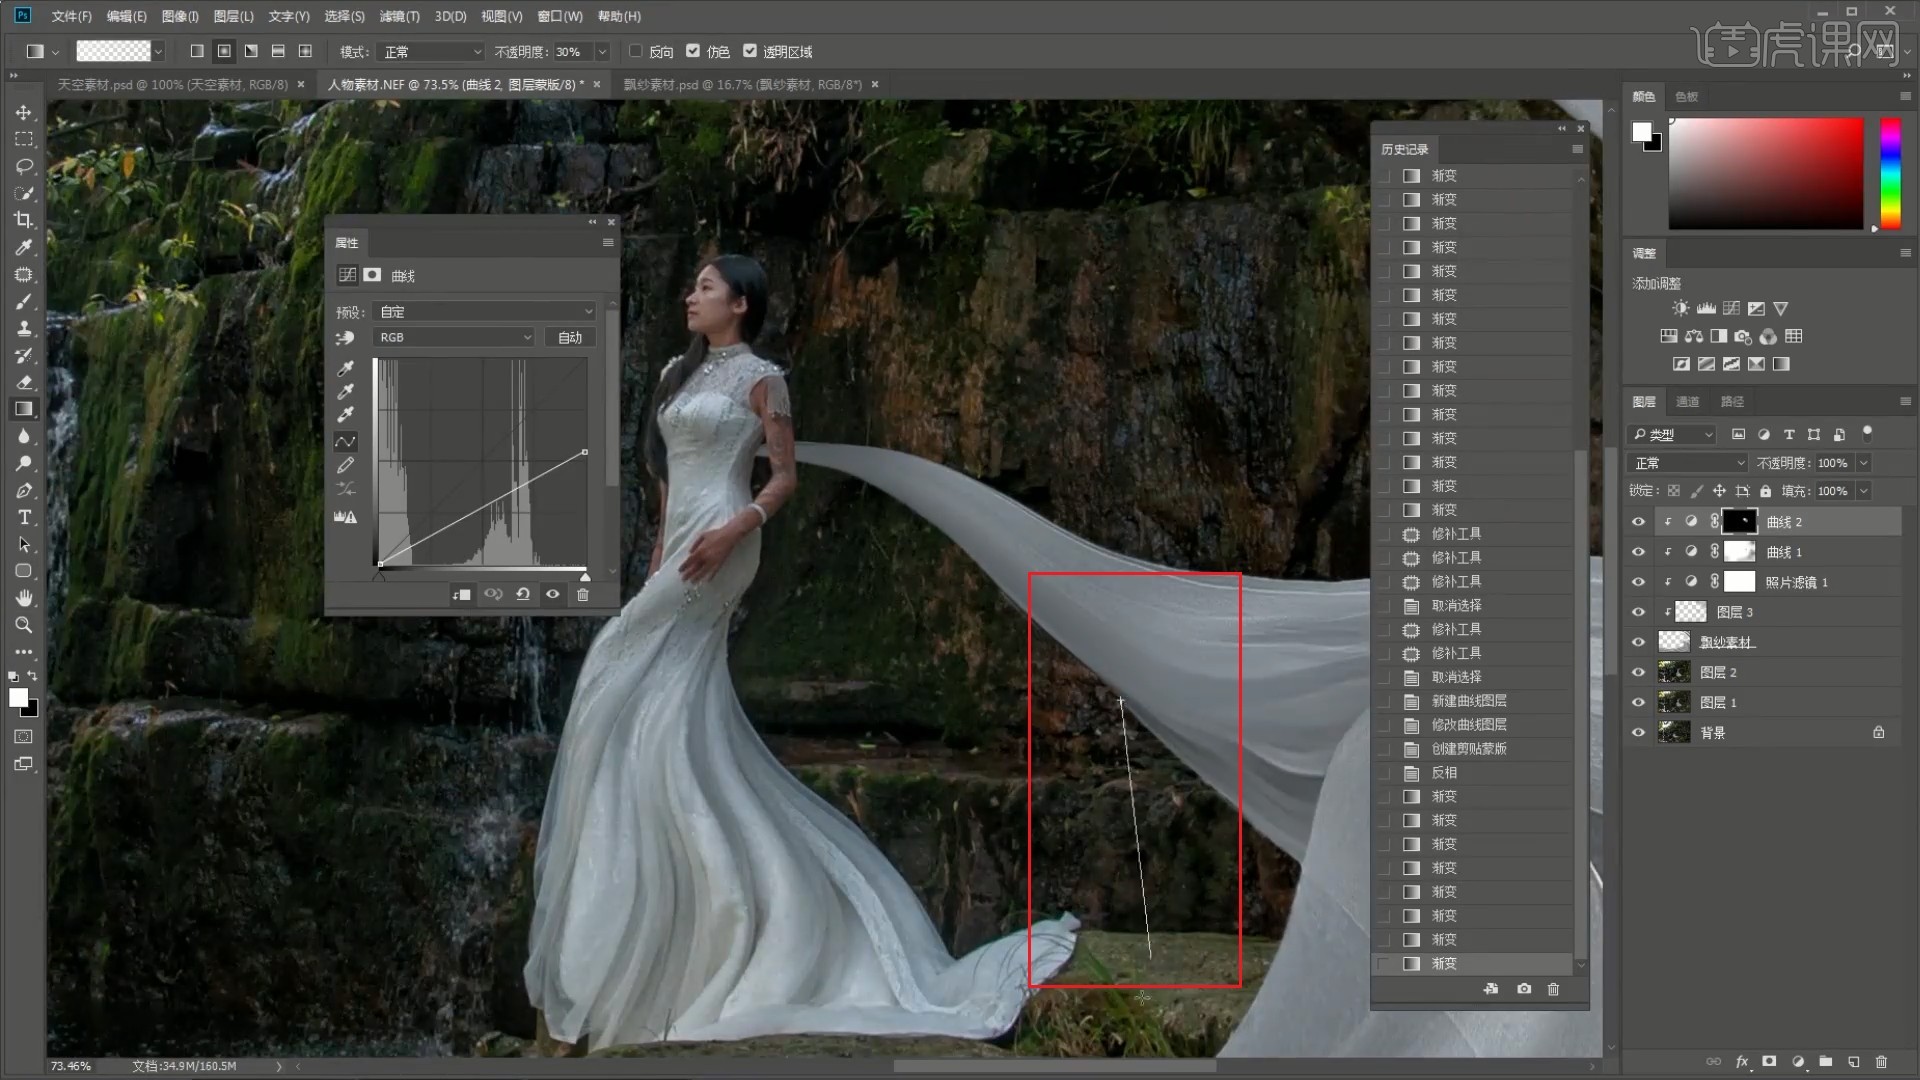Open the gradient blend mode dropdown
Viewport: 1920px width, 1080px height.
[x=432, y=52]
